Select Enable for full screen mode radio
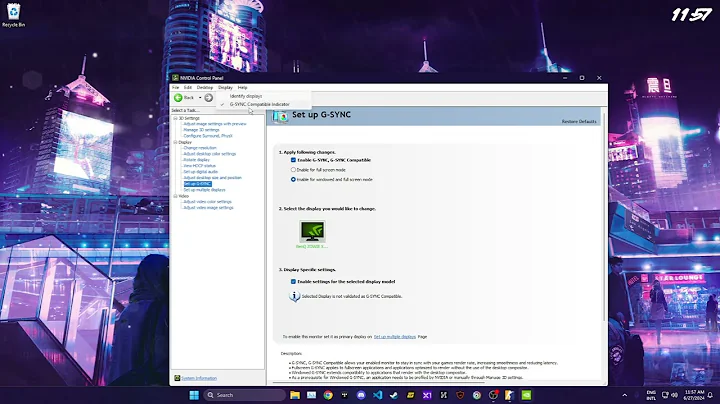The image size is (720, 404). [293, 170]
